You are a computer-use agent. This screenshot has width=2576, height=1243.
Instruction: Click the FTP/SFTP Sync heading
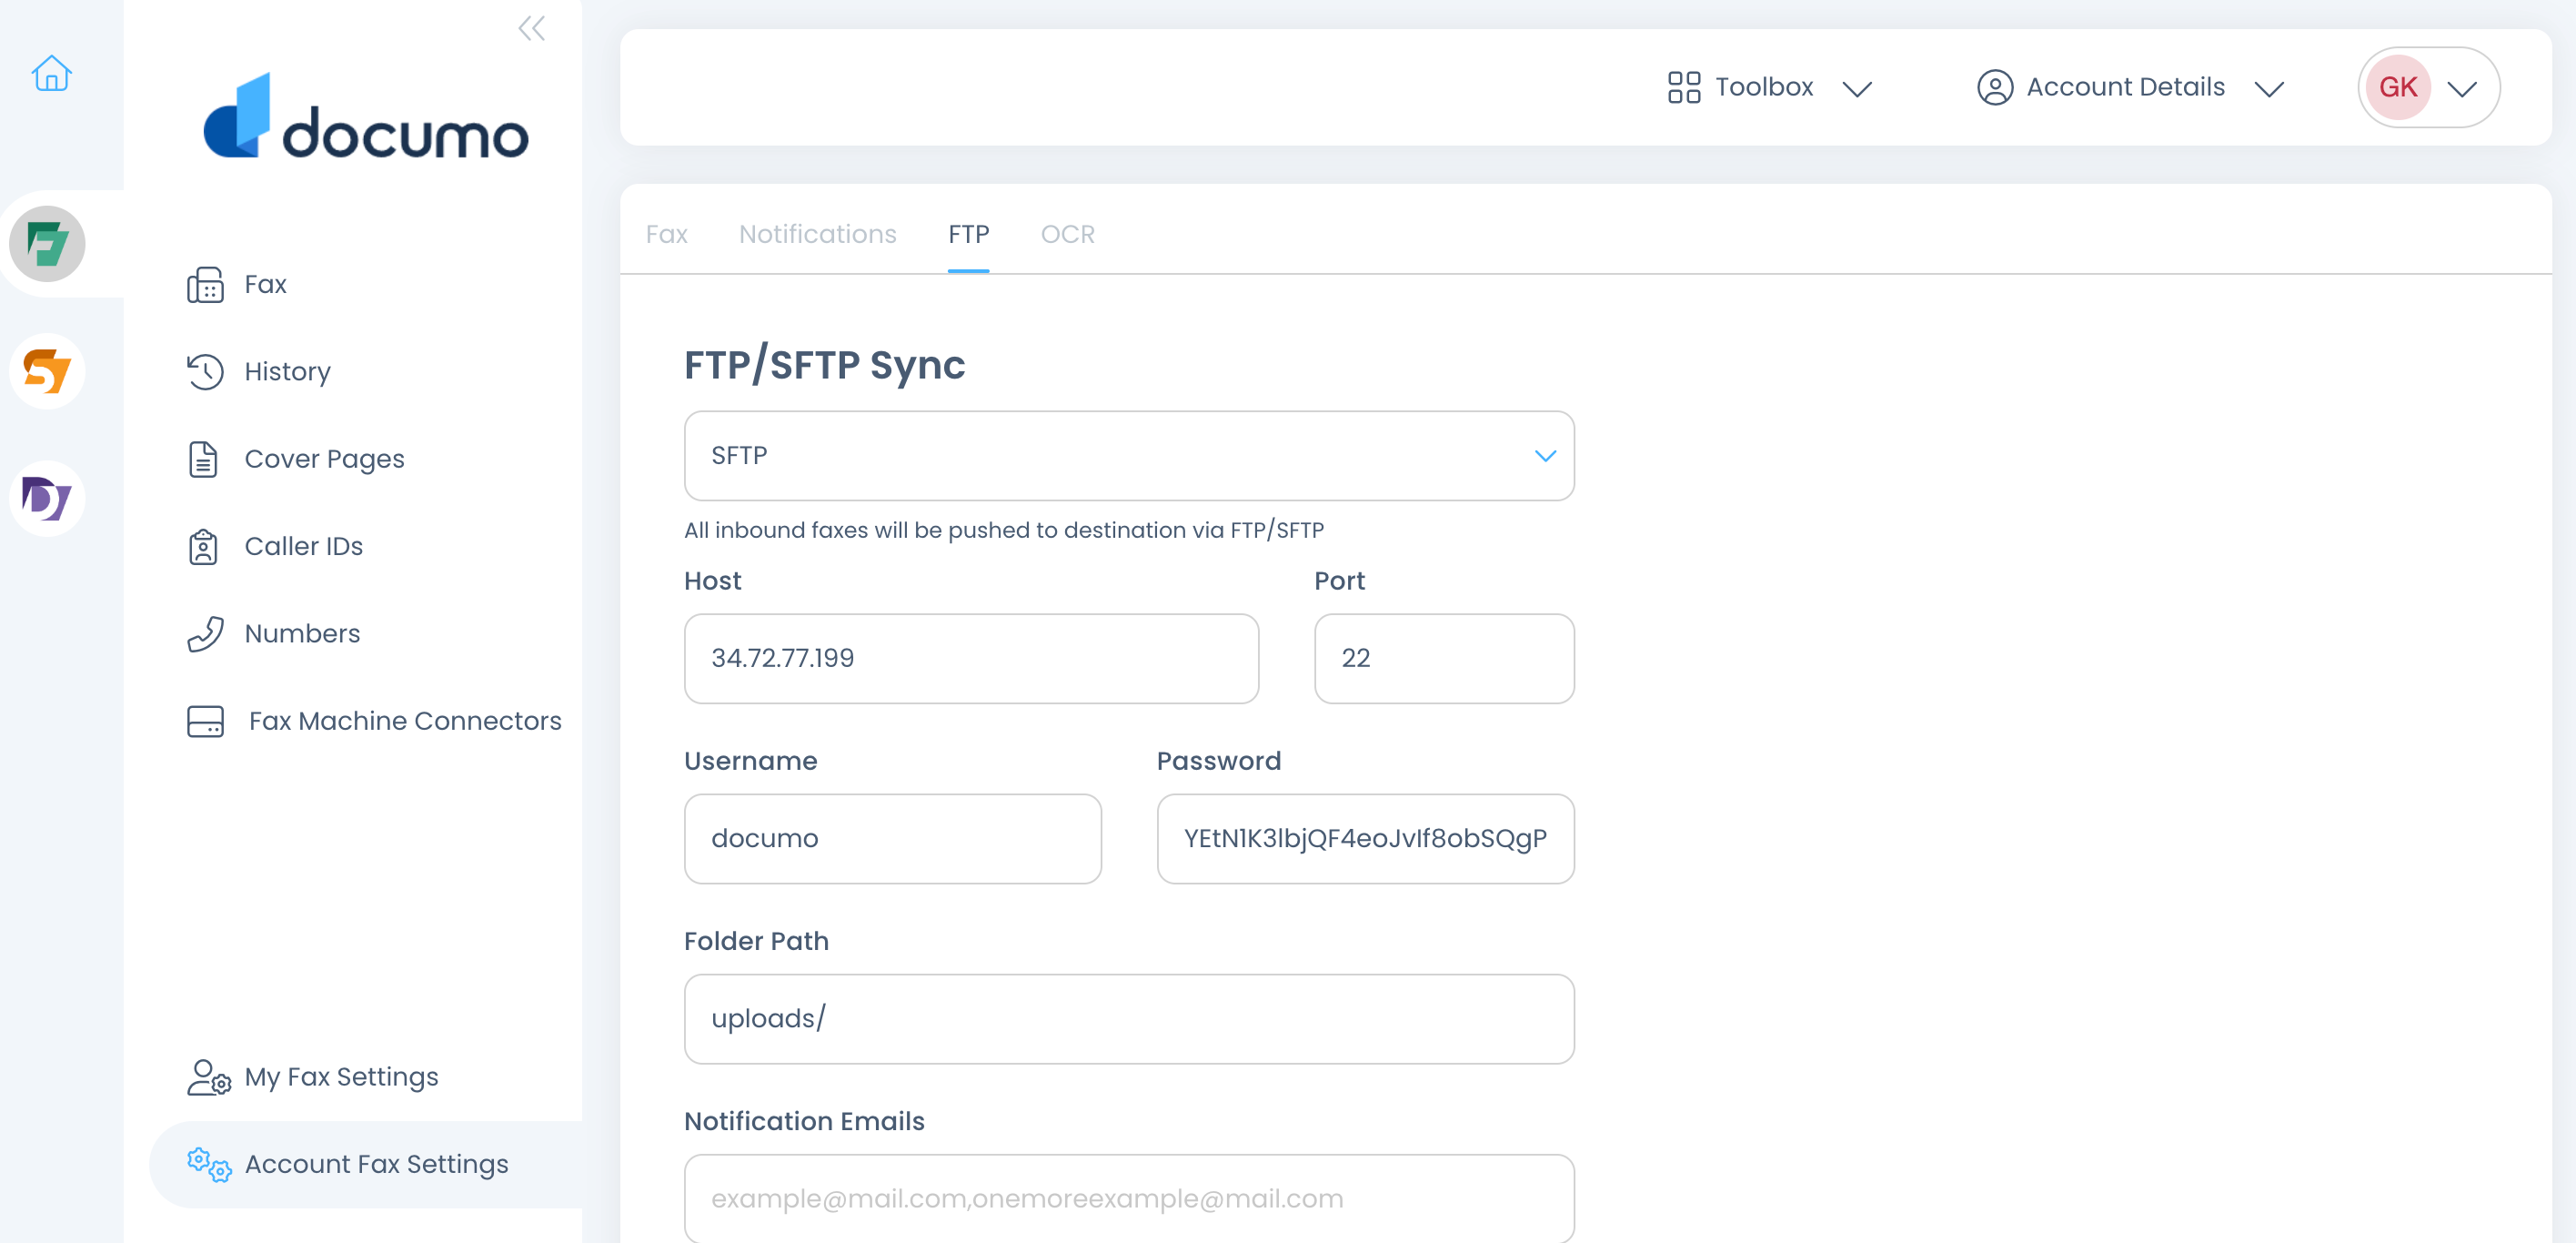pos(824,364)
